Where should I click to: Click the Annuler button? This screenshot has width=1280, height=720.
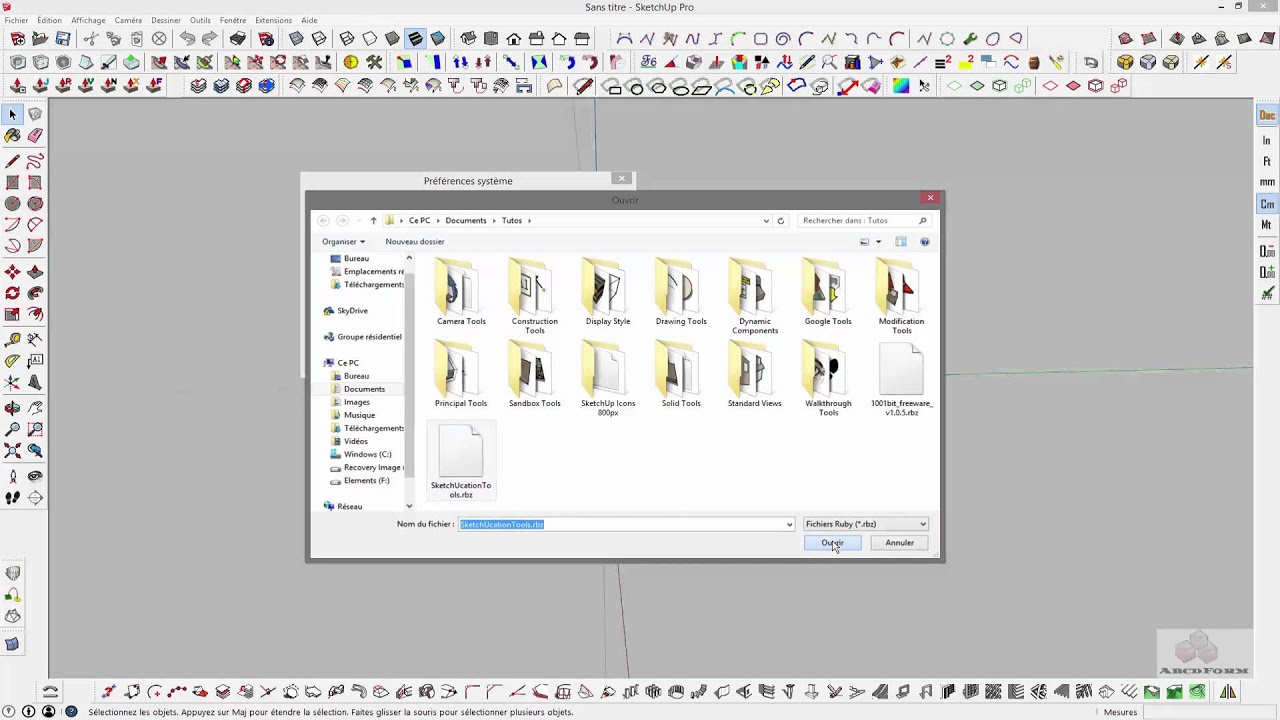pos(899,543)
